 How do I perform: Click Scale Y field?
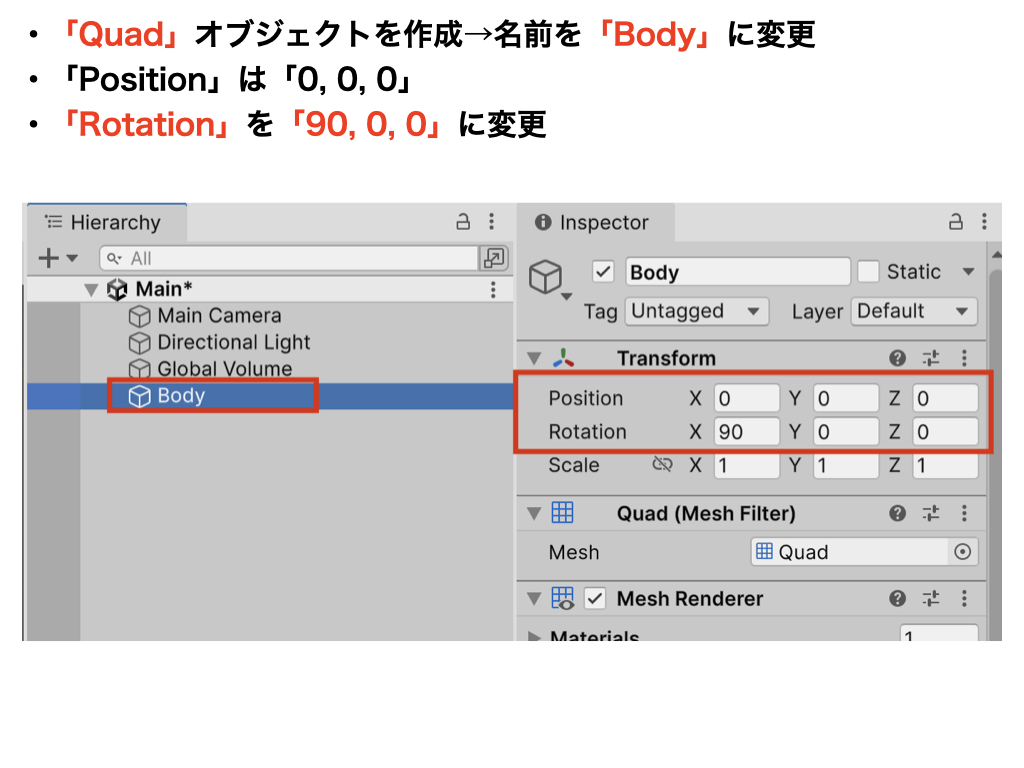click(x=846, y=465)
